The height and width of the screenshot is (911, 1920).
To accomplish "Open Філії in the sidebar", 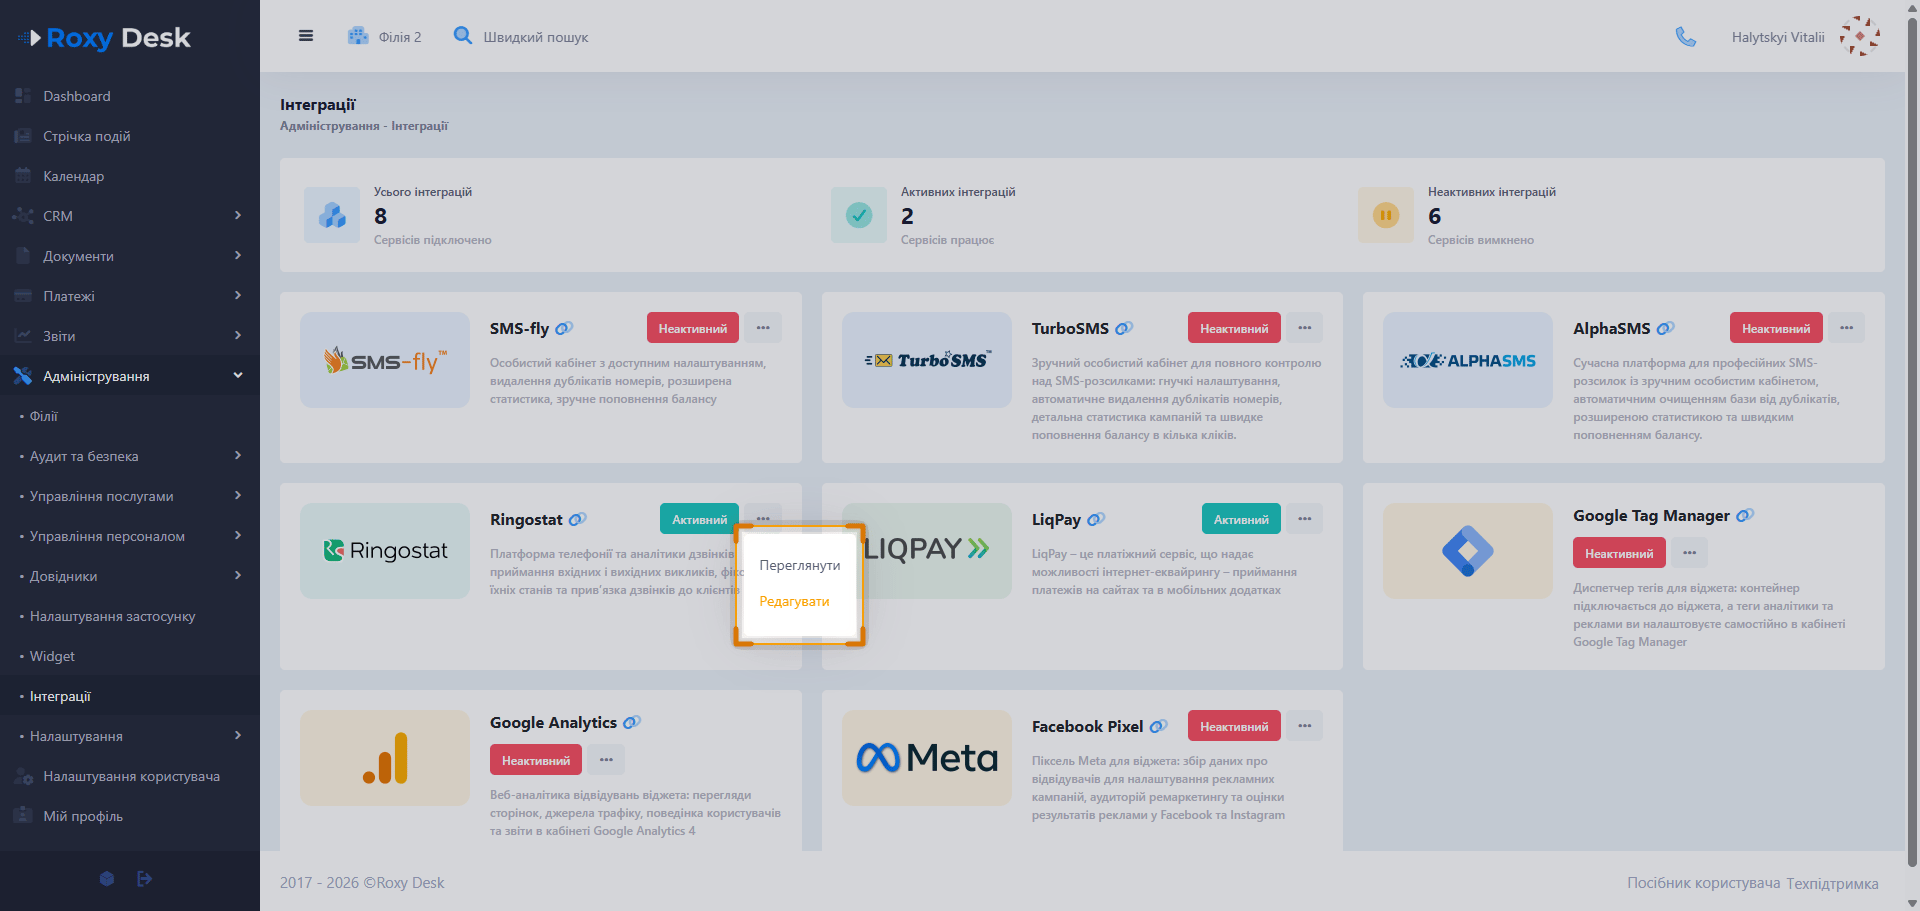I will (130, 416).
